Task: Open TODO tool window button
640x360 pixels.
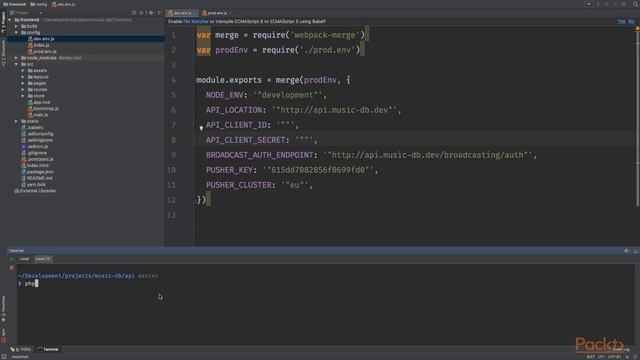Action: (21, 349)
